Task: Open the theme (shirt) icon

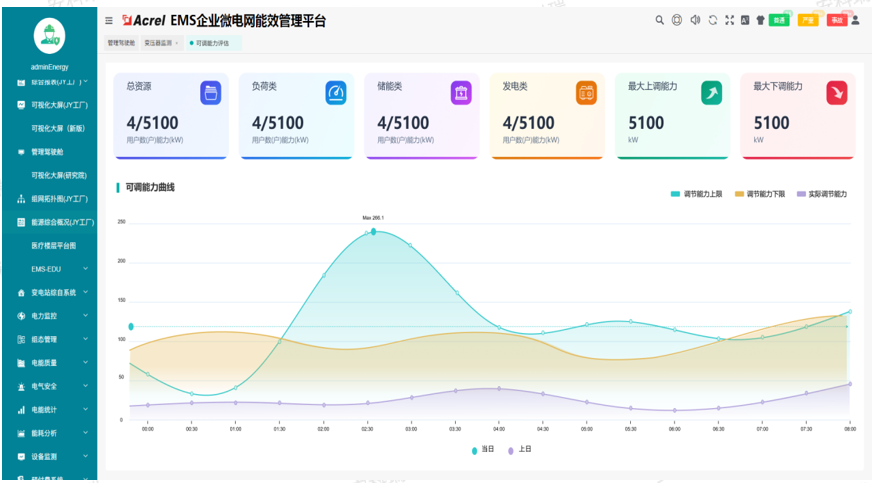Action: tap(760, 20)
